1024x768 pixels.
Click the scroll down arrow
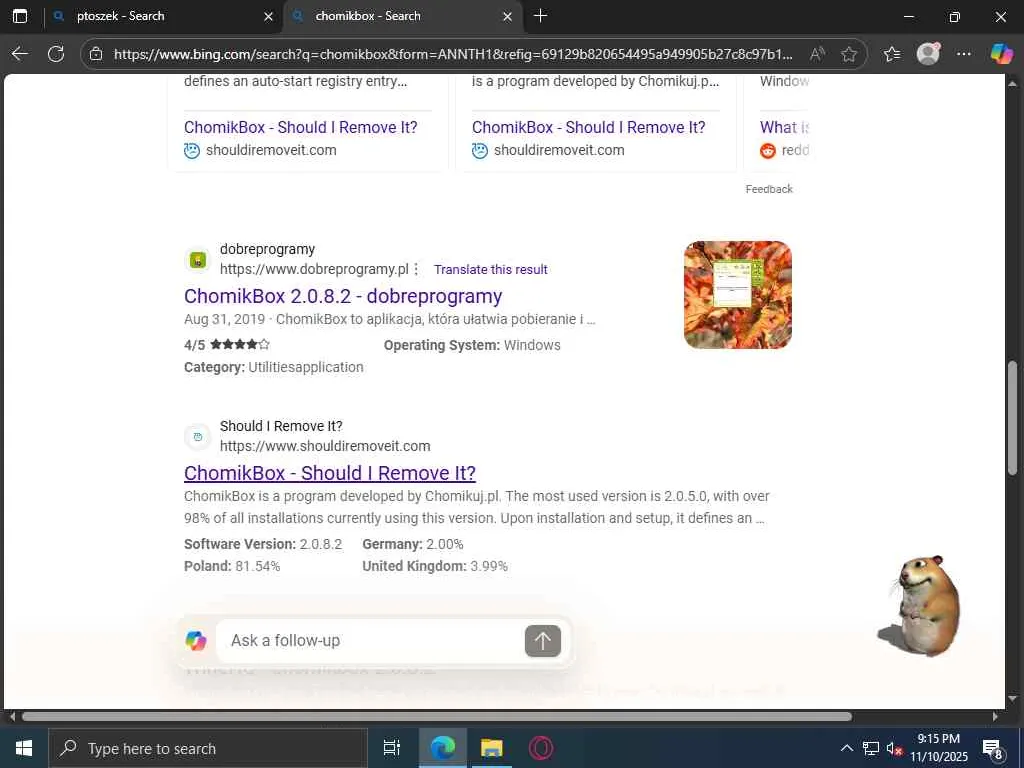[1012, 699]
